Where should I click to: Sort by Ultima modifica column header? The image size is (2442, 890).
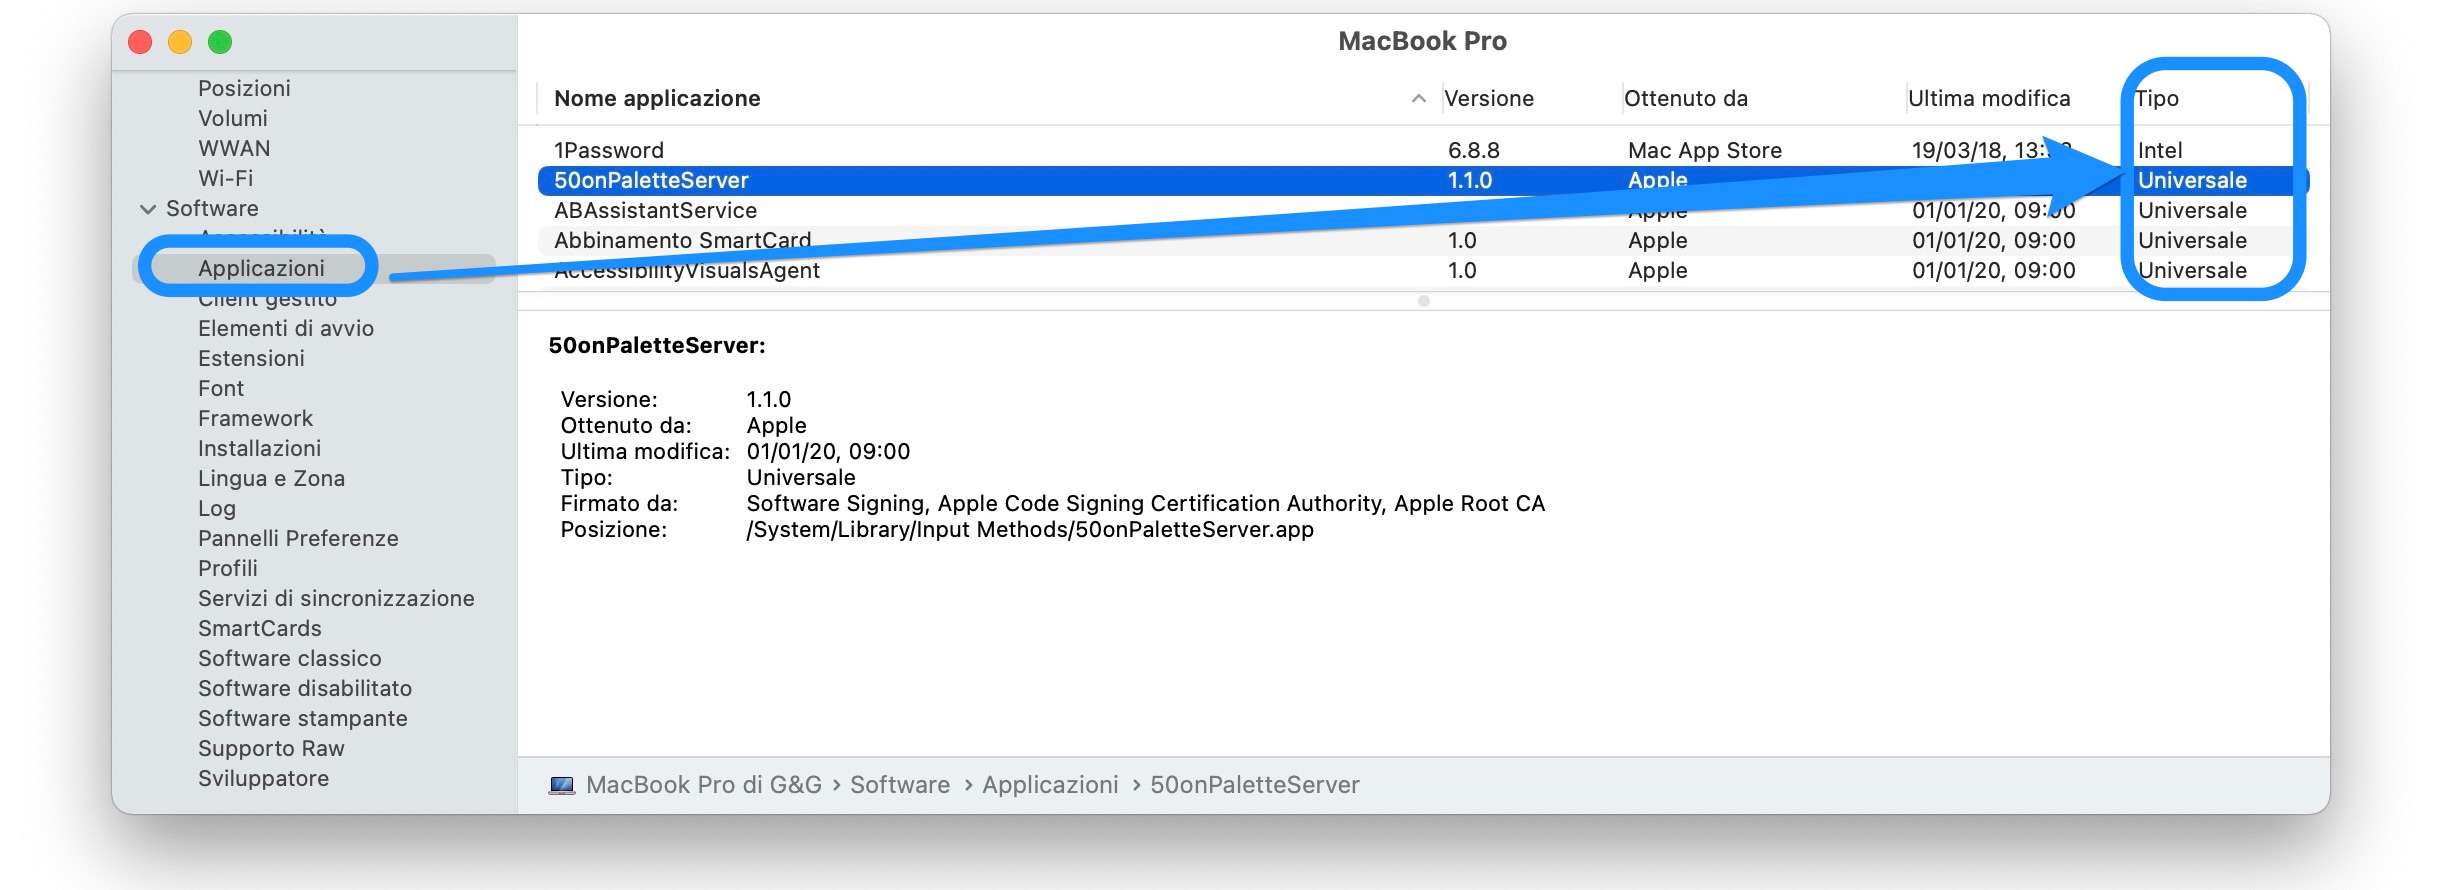[x=1989, y=98]
